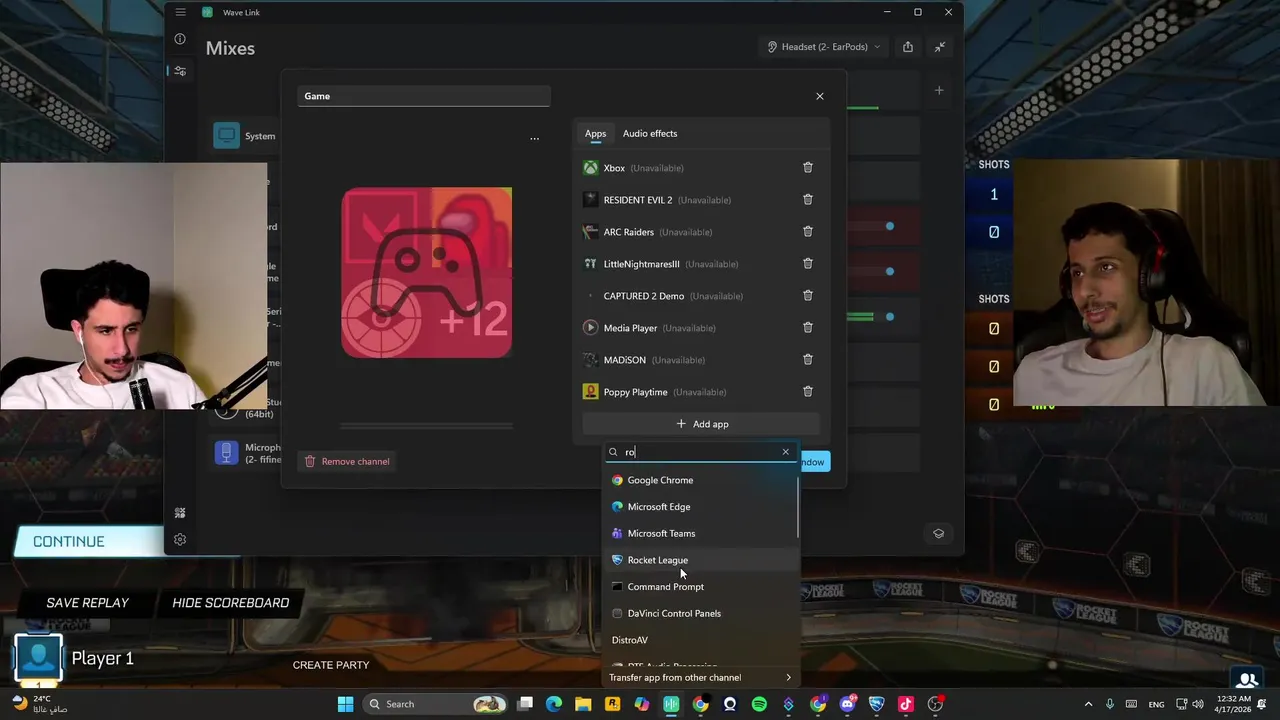1280x720 pixels.
Task: Select Rocket League from the app list
Action: (x=700, y=560)
